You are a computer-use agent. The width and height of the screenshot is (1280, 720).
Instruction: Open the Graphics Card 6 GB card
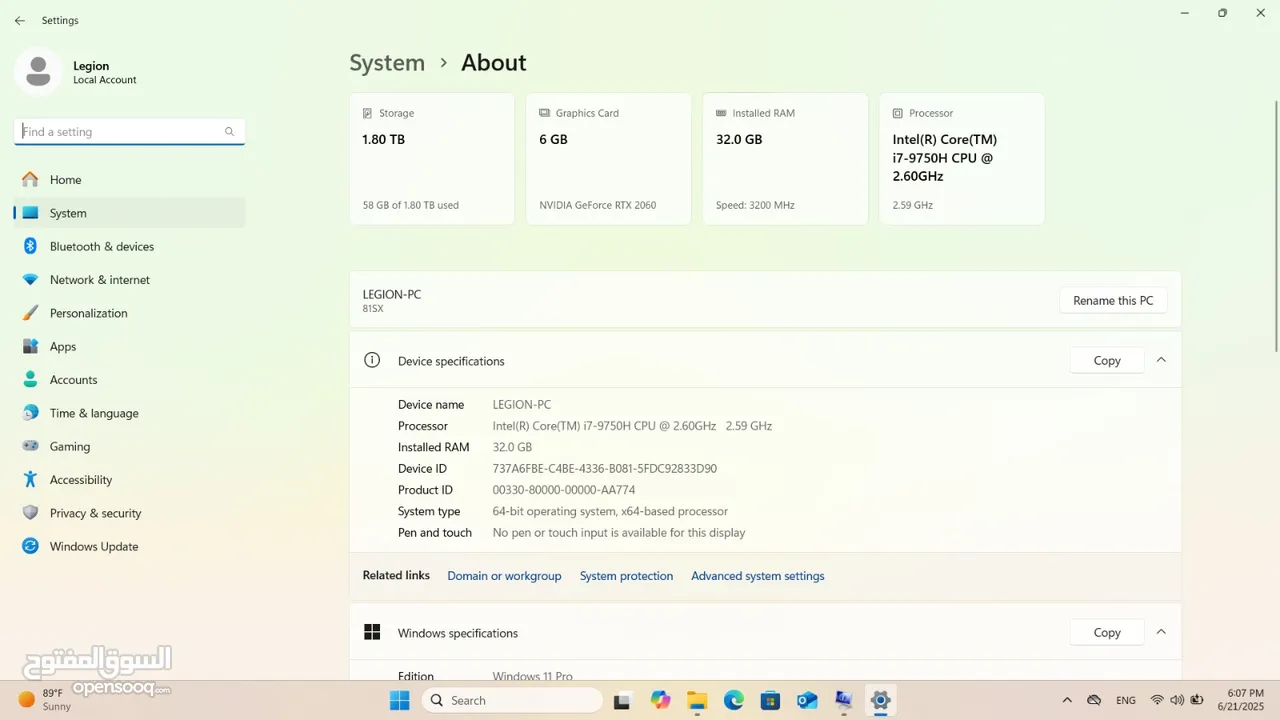[608, 159]
